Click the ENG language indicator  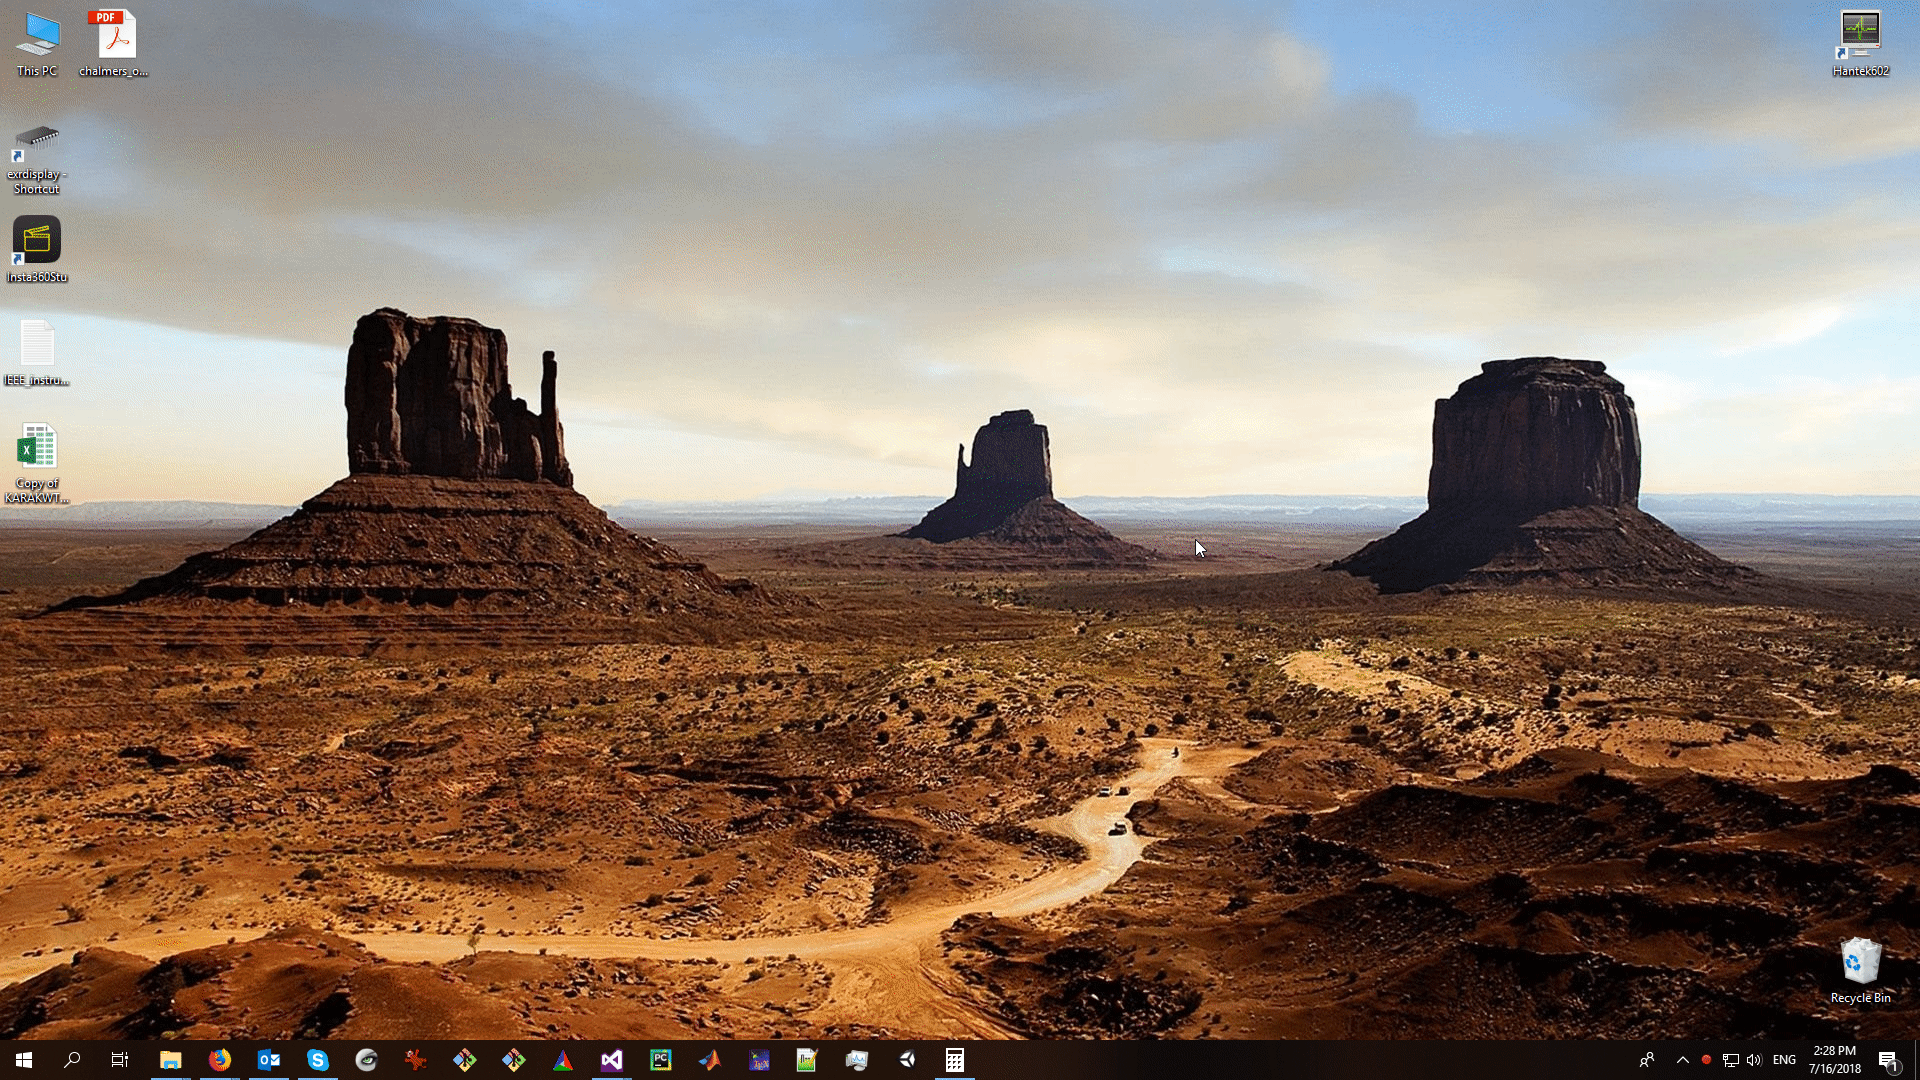click(x=1784, y=1060)
